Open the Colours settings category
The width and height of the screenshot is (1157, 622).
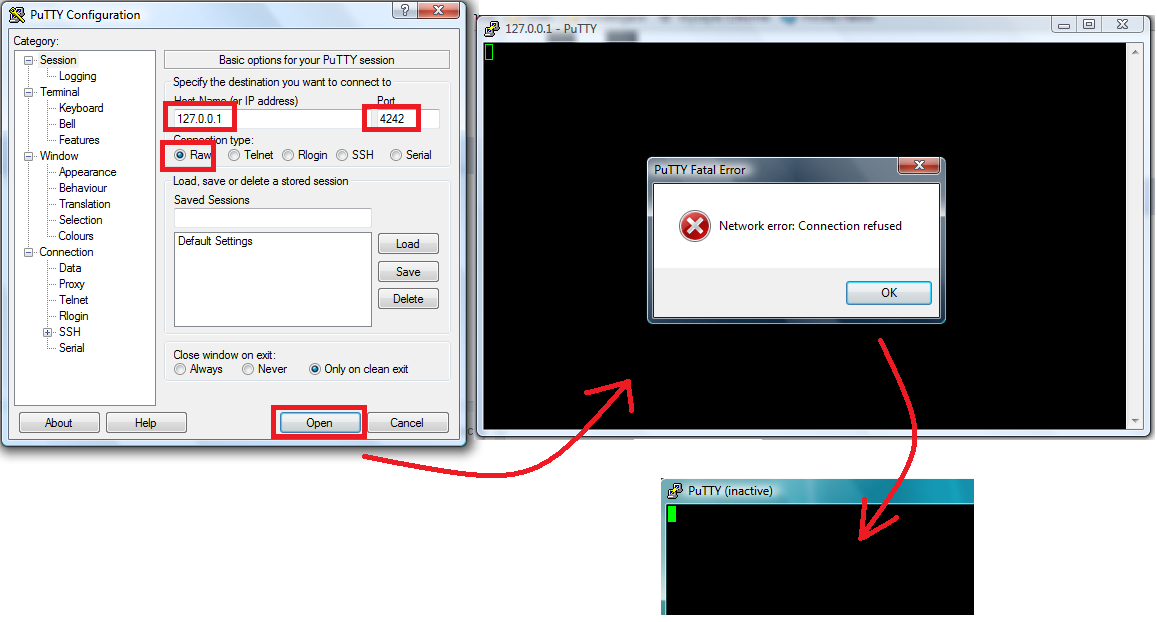coord(76,236)
